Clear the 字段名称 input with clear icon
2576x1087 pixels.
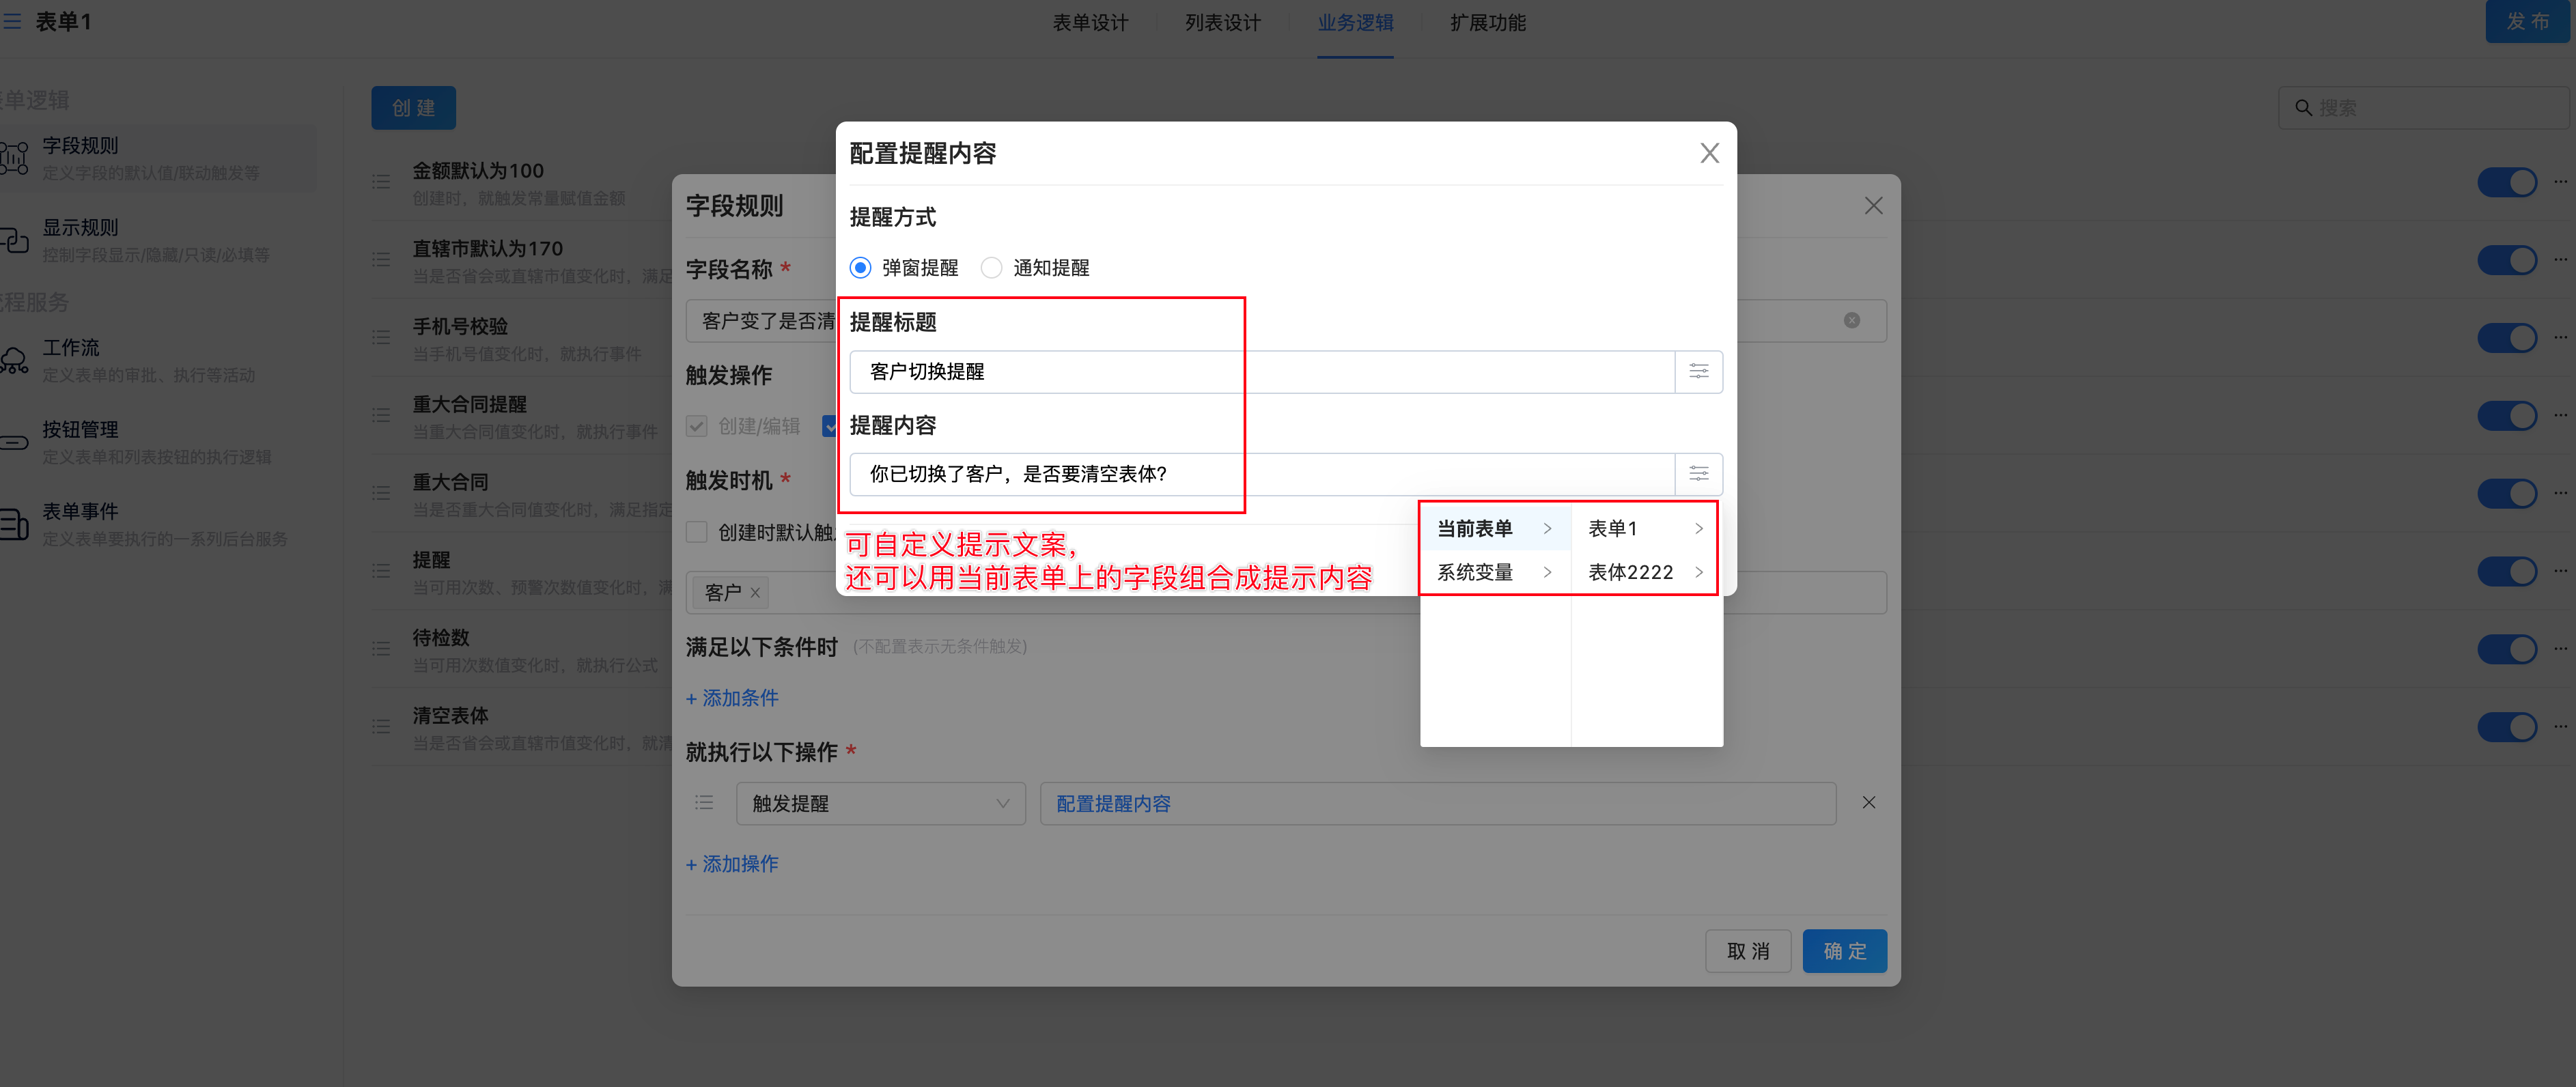click(x=1851, y=321)
